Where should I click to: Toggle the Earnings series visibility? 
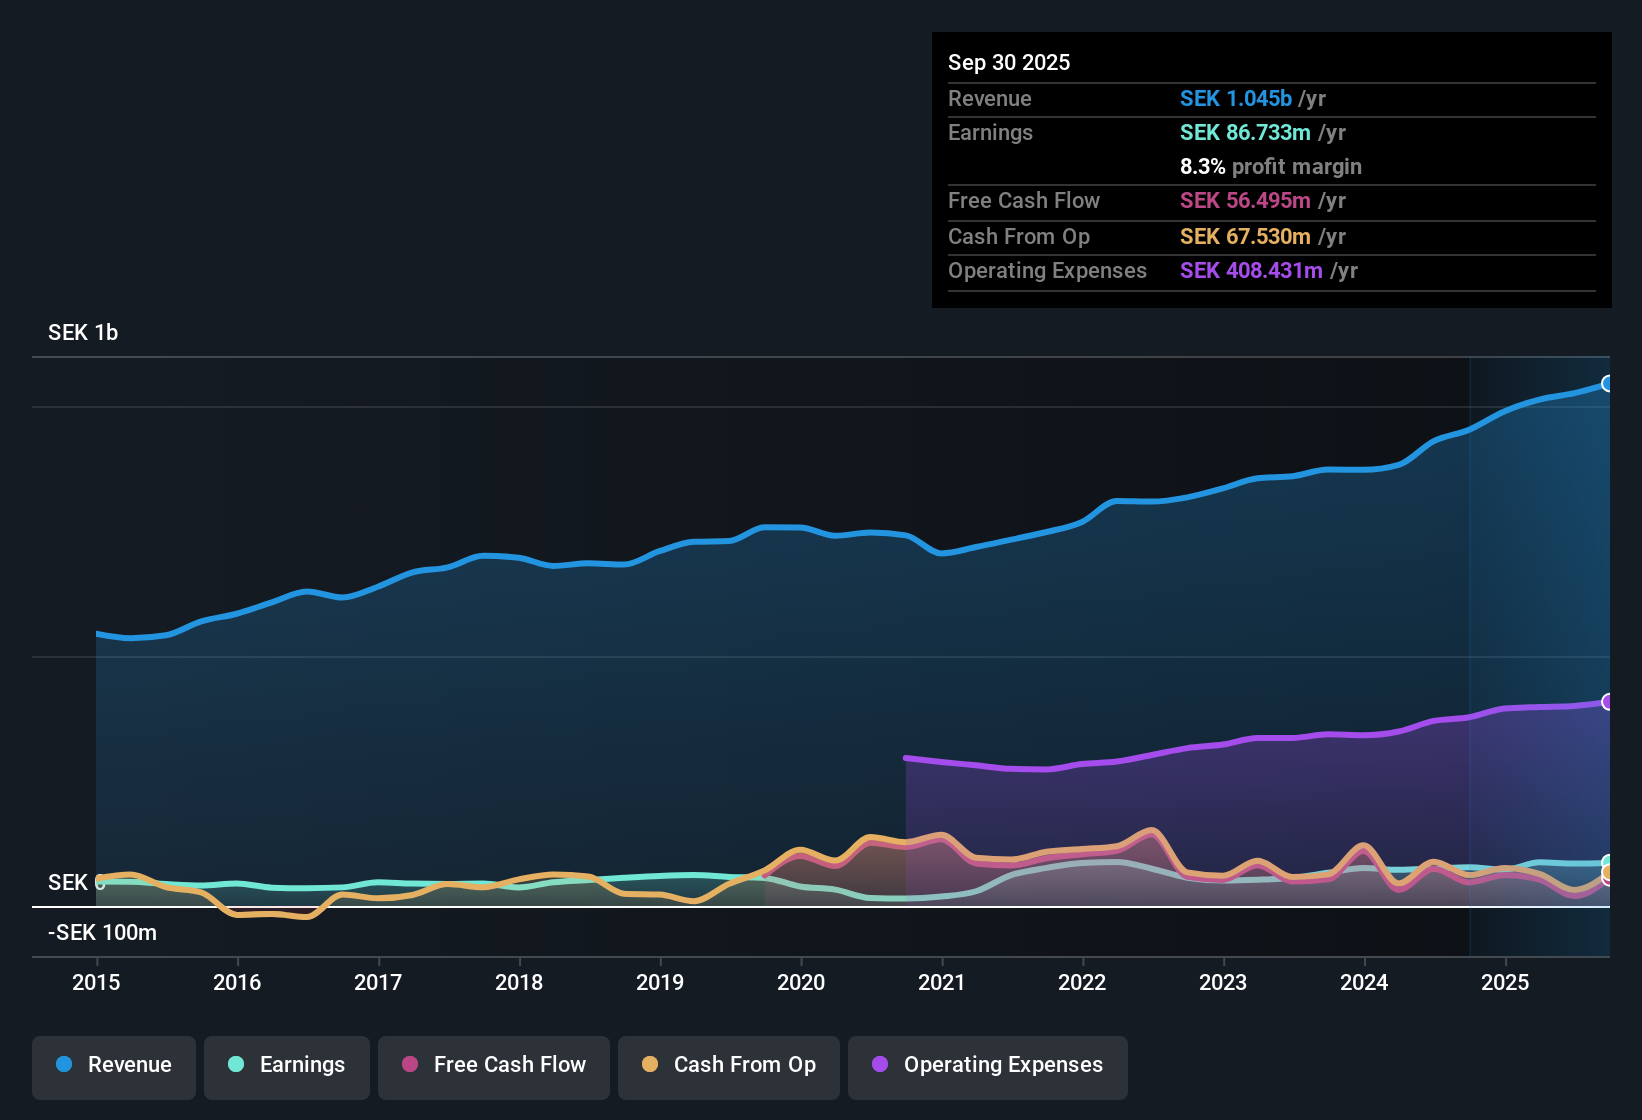286,1065
